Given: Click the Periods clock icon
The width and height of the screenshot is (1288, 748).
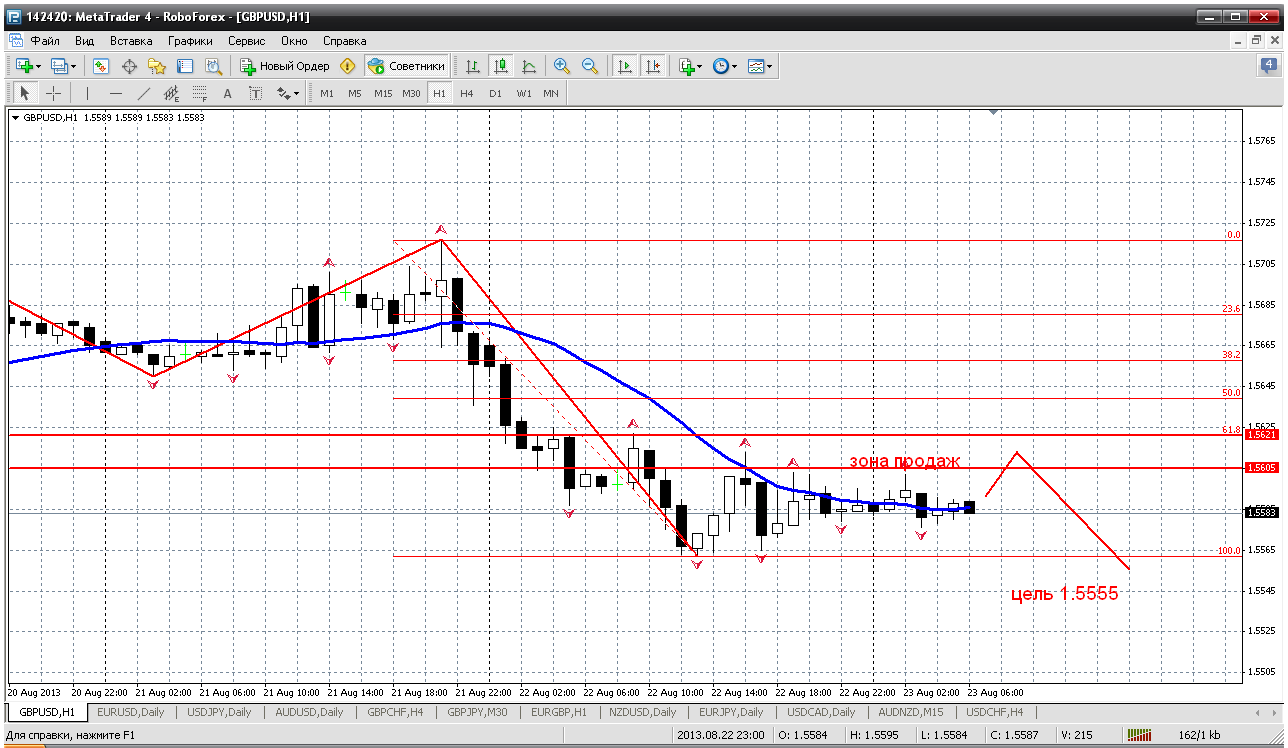Looking at the screenshot, I should (x=720, y=66).
